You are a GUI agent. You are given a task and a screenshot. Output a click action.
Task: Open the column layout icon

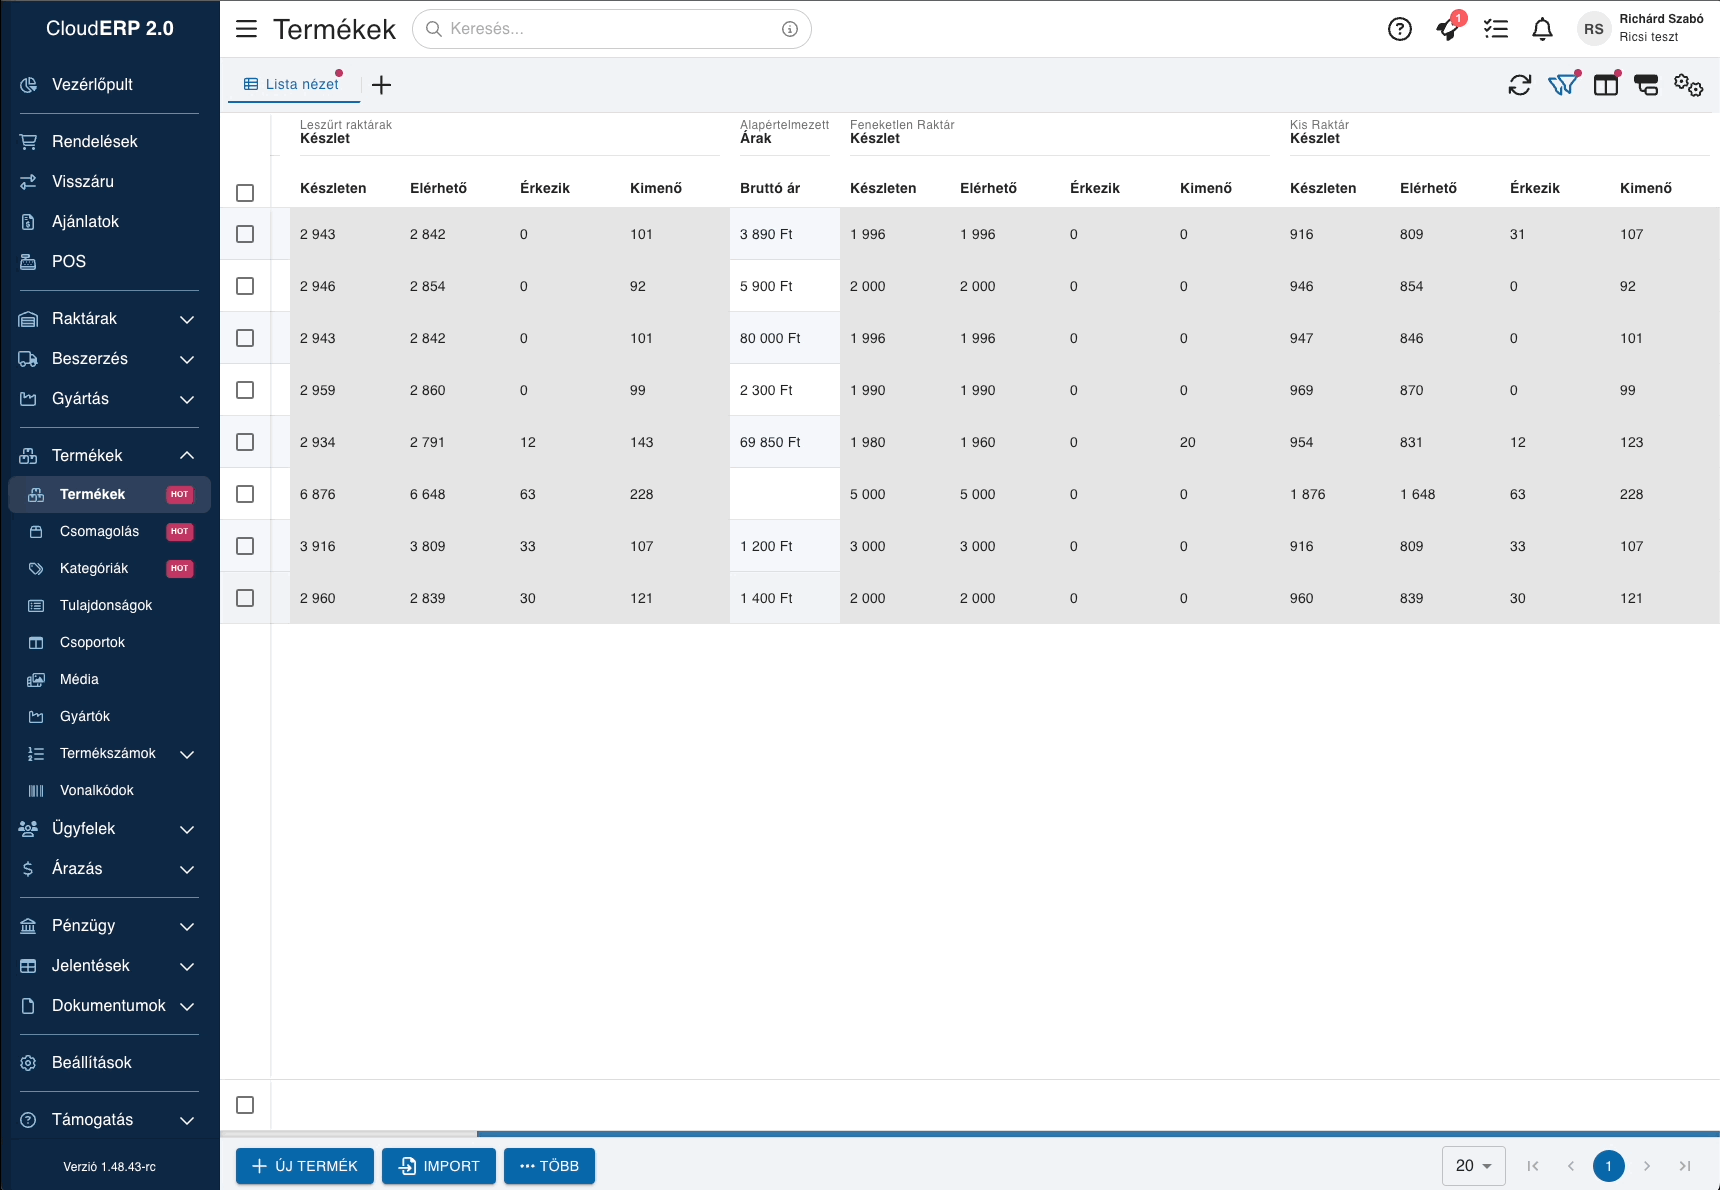1606,85
